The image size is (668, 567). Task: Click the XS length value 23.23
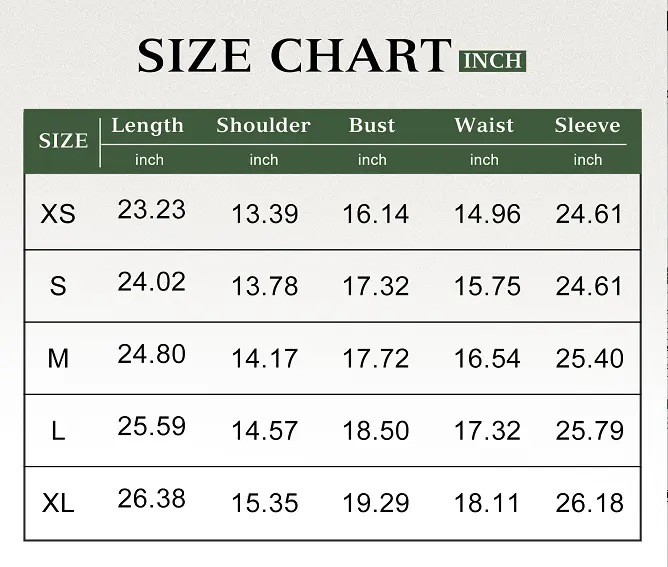(151, 209)
